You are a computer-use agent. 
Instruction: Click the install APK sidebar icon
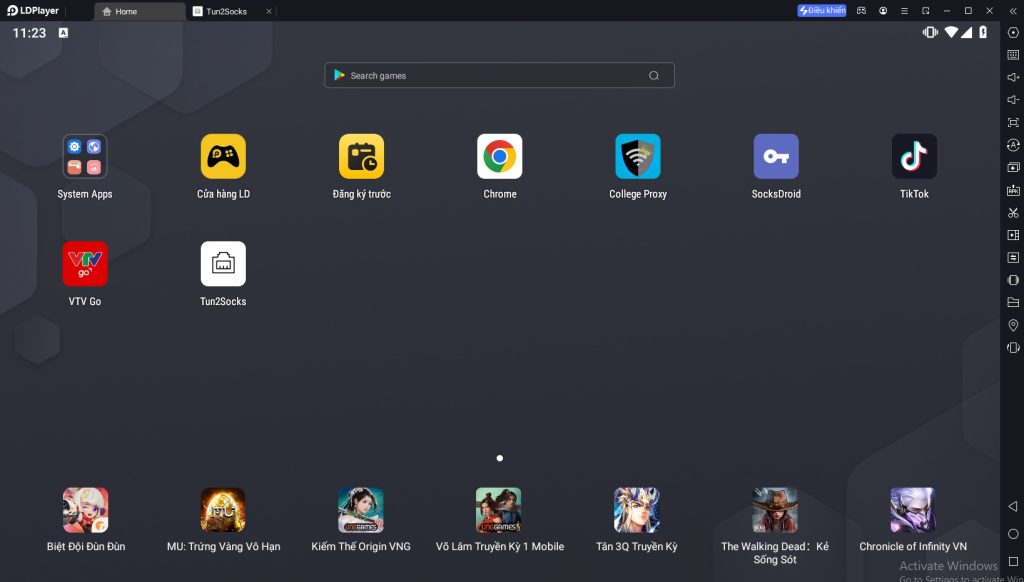1013,190
